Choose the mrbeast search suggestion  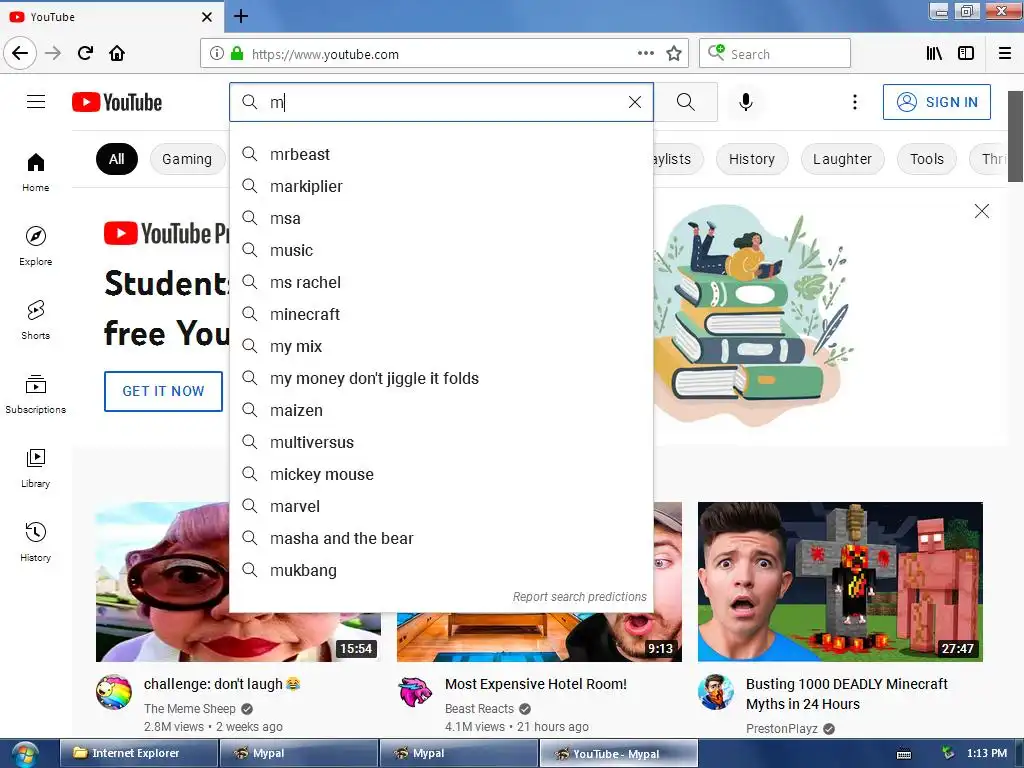click(441, 154)
